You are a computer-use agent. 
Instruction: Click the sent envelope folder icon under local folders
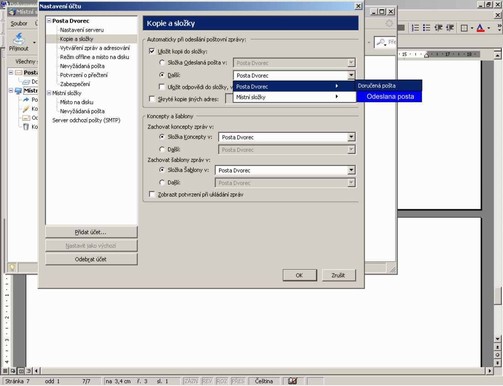tap(26, 118)
